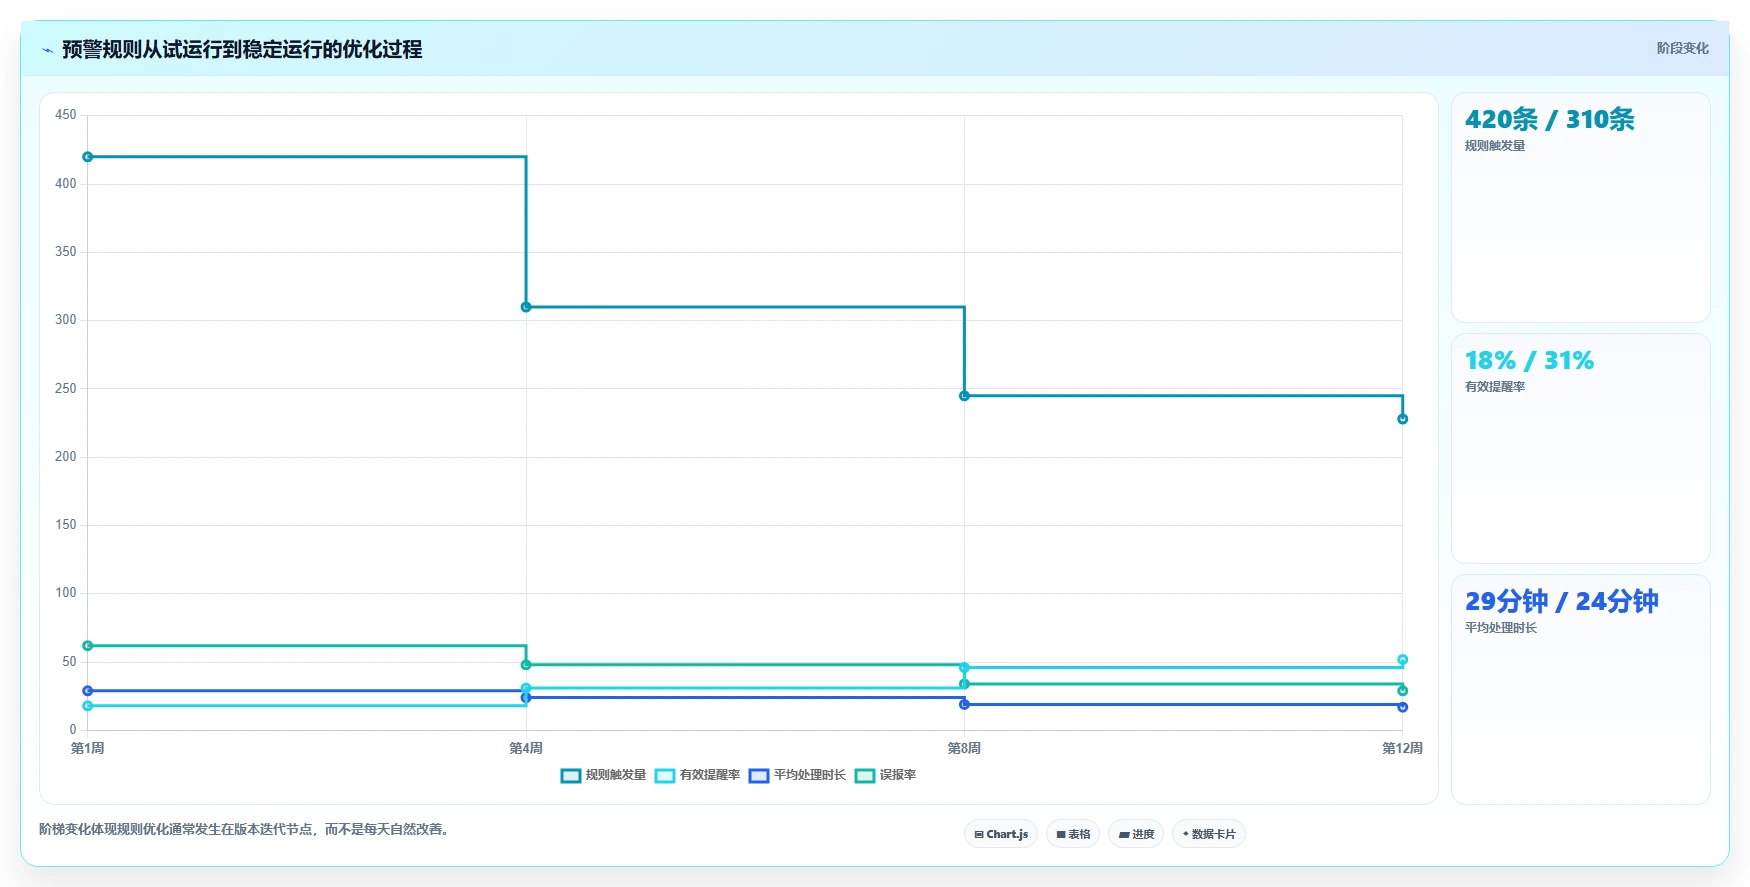Click the 第4周 x-axis label

[526, 748]
